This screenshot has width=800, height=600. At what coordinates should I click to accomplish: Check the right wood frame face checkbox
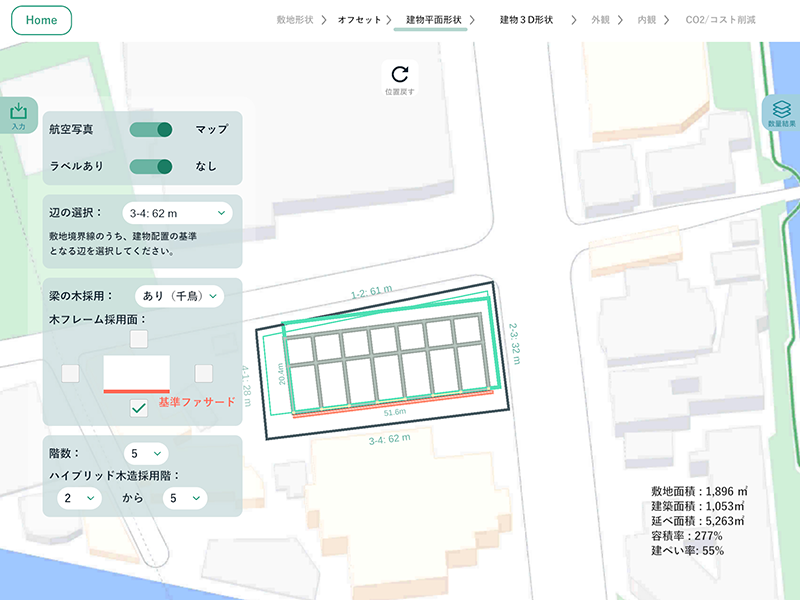click(204, 373)
